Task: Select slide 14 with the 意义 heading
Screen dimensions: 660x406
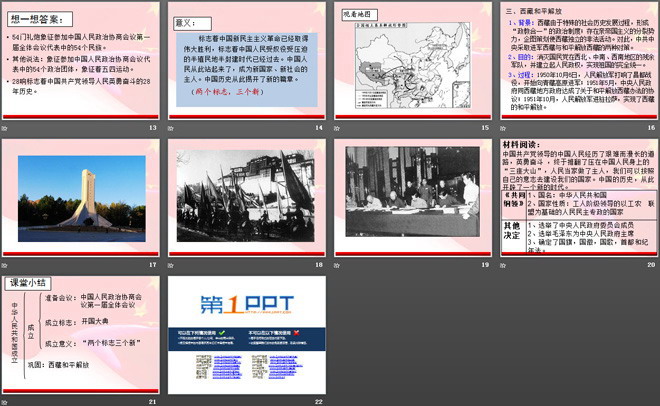Action: pyautogui.click(x=245, y=60)
